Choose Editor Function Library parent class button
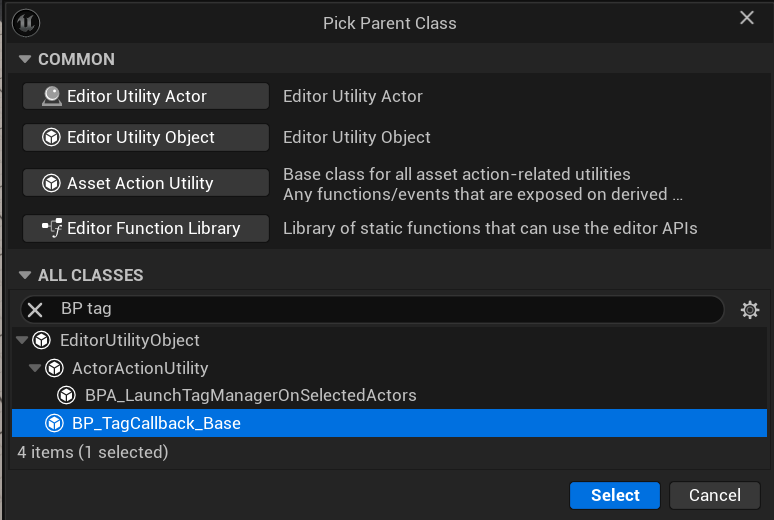This screenshot has height=520, width=774. tap(146, 229)
